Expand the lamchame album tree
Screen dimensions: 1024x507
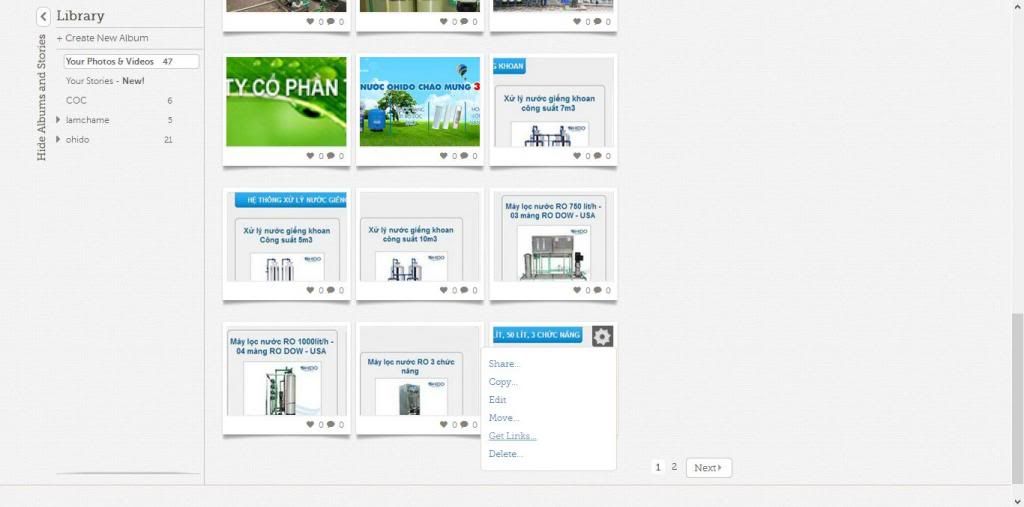(58, 120)
